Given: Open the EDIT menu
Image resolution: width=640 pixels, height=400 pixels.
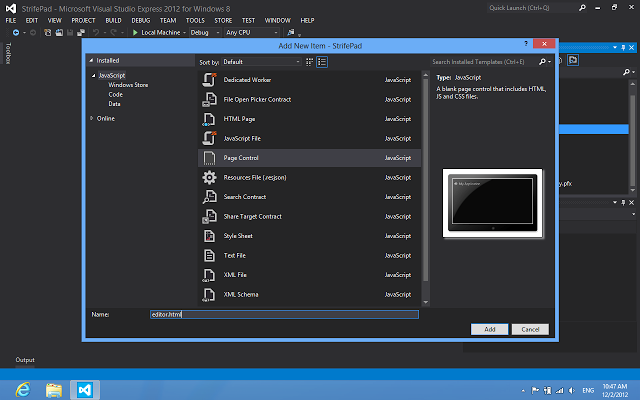Looking at the screenshot, I should (x=31, y=20).
